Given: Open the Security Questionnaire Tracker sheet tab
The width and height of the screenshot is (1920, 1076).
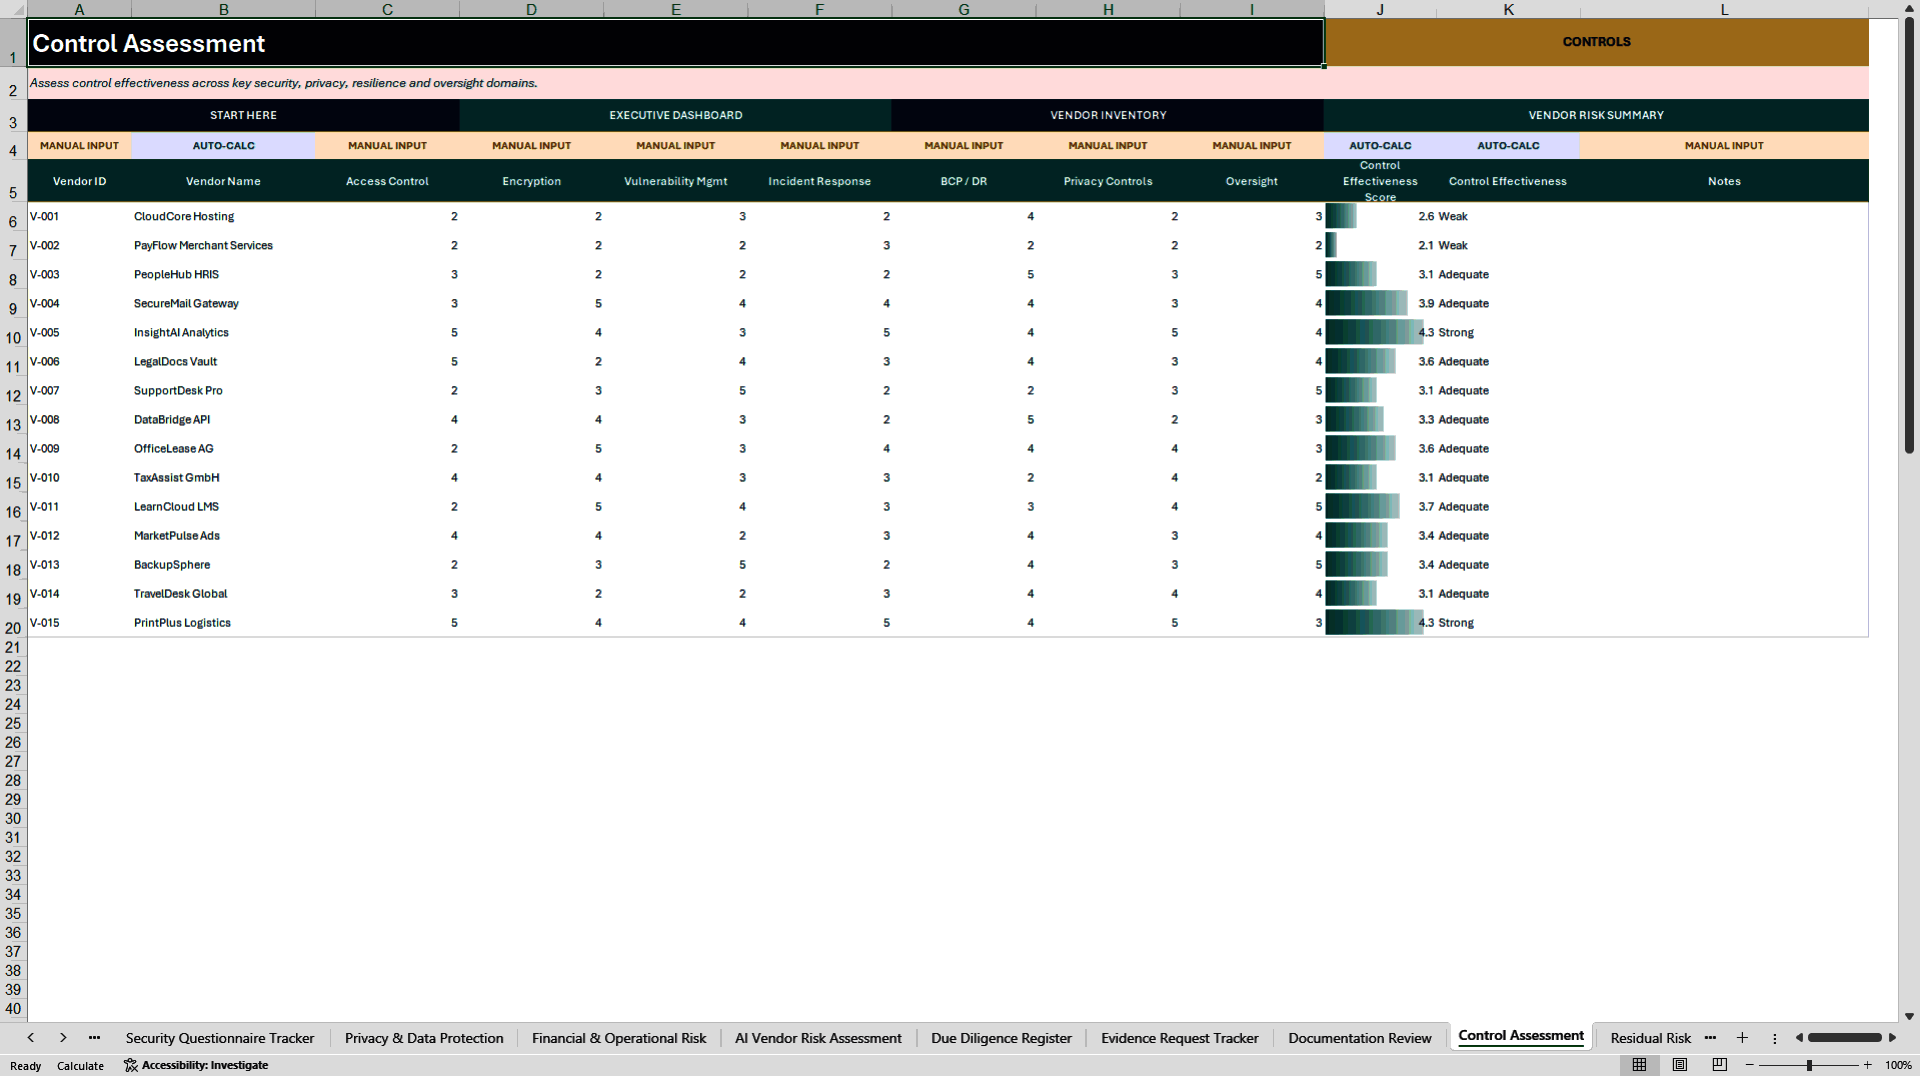Looking at the screenshot, I should (220, 1038).
